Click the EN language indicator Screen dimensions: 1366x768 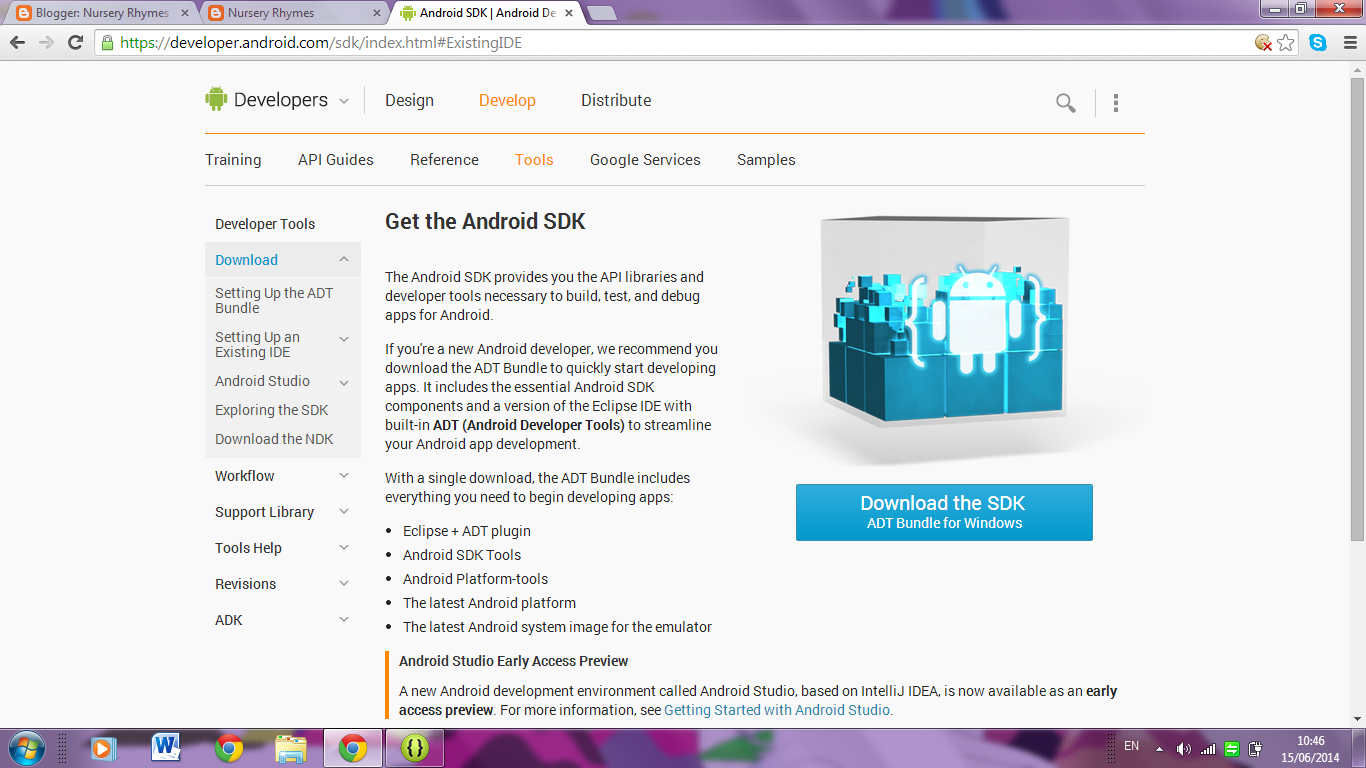tap(1132, 746)
